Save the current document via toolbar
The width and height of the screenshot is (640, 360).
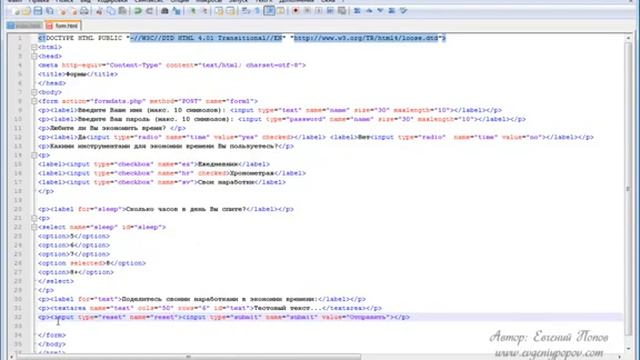[x=38, y=11]
